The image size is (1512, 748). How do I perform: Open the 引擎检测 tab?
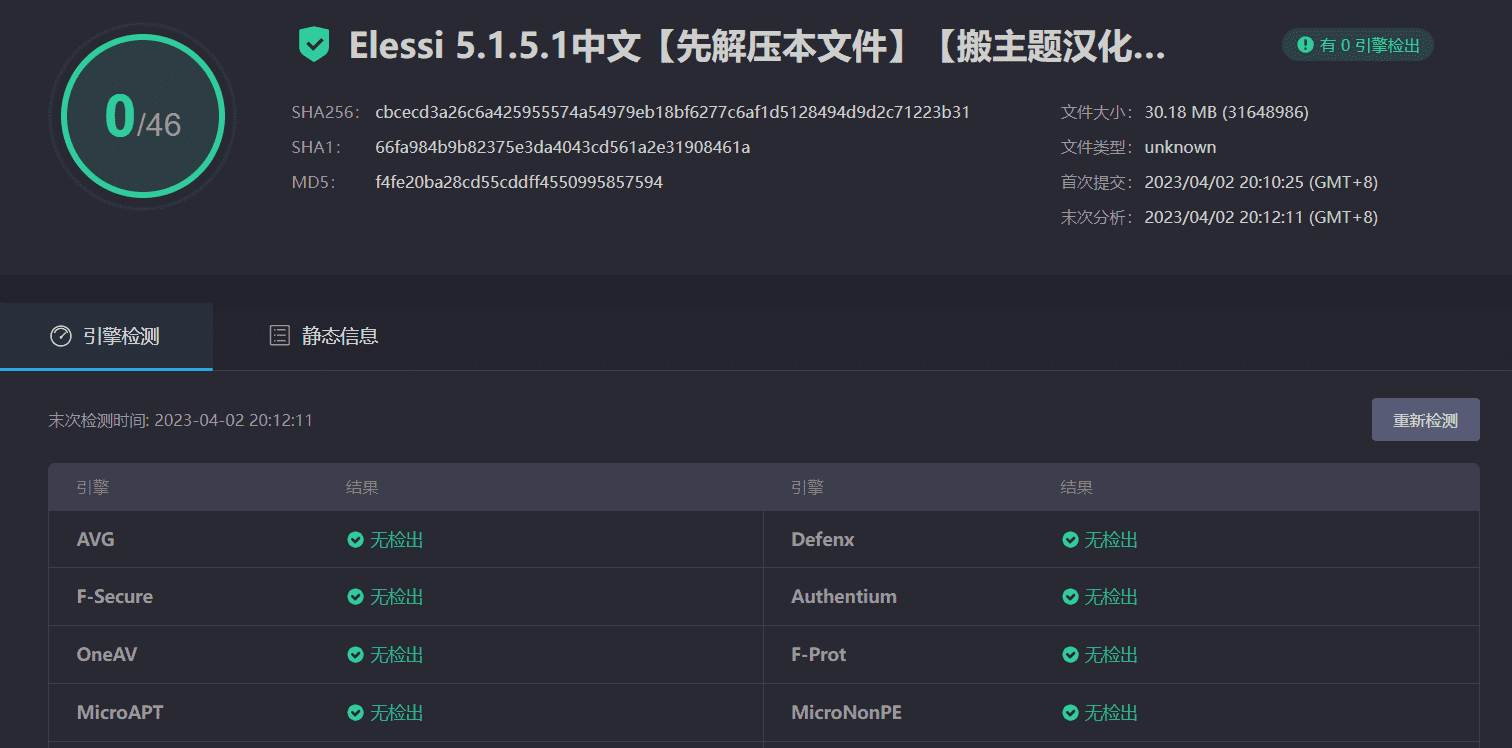pos(106,336)
